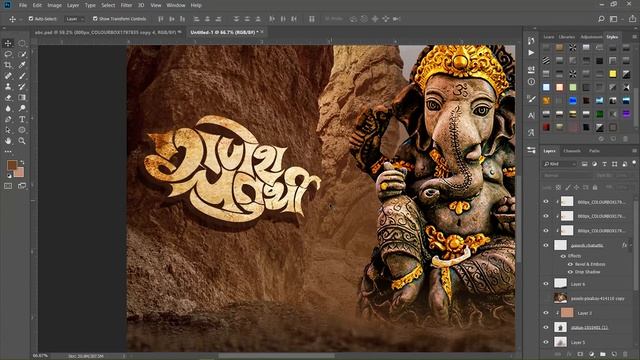This screenshot has width=640, height=360.
Task: Collapse the fx effects arrow on ganesh layer
Action: point(631,245)
